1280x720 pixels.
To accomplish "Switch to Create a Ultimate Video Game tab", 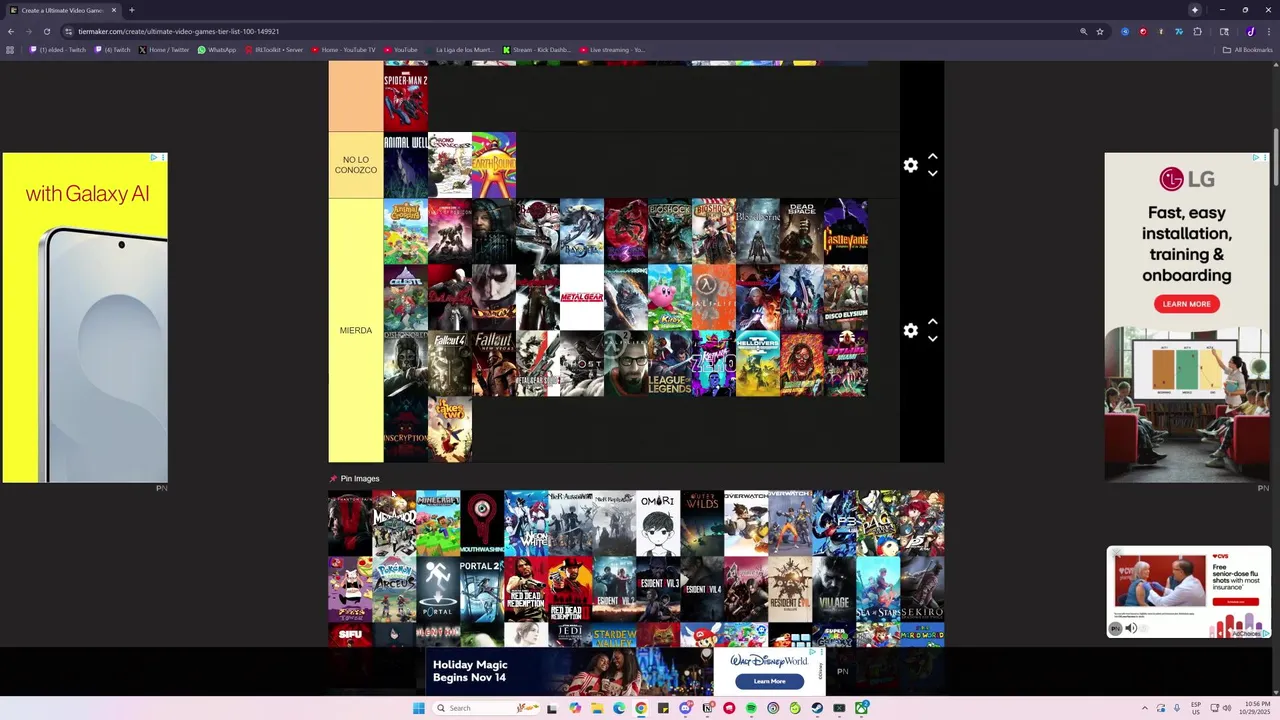I will 62,10.
